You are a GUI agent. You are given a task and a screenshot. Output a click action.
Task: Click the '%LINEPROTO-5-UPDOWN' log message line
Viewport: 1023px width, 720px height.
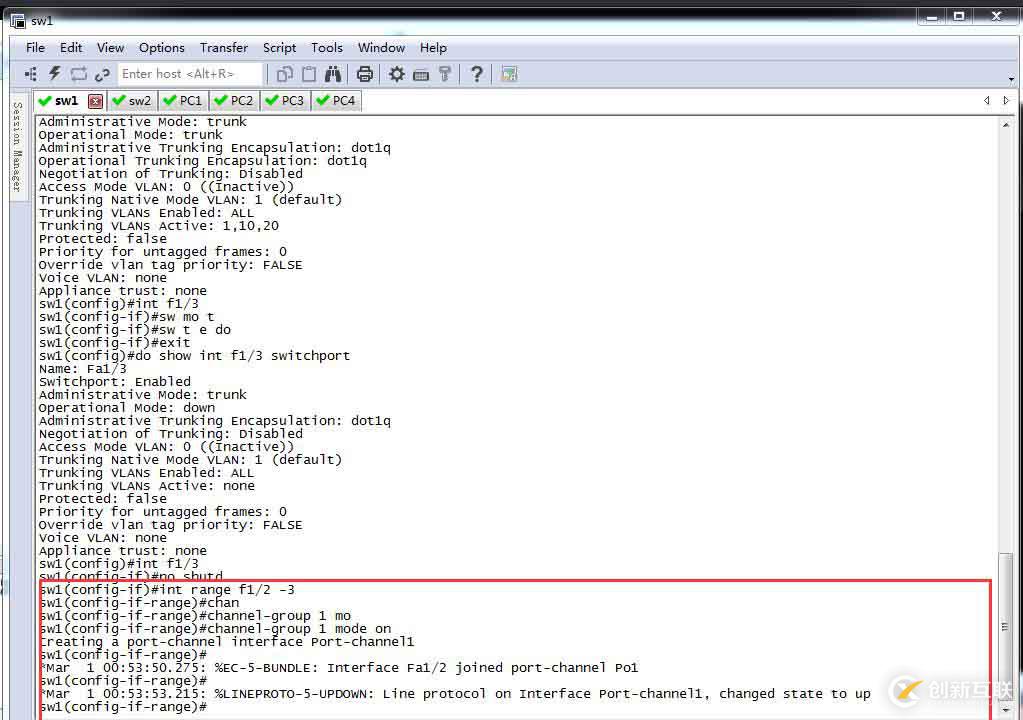click(x=455, y=694)
